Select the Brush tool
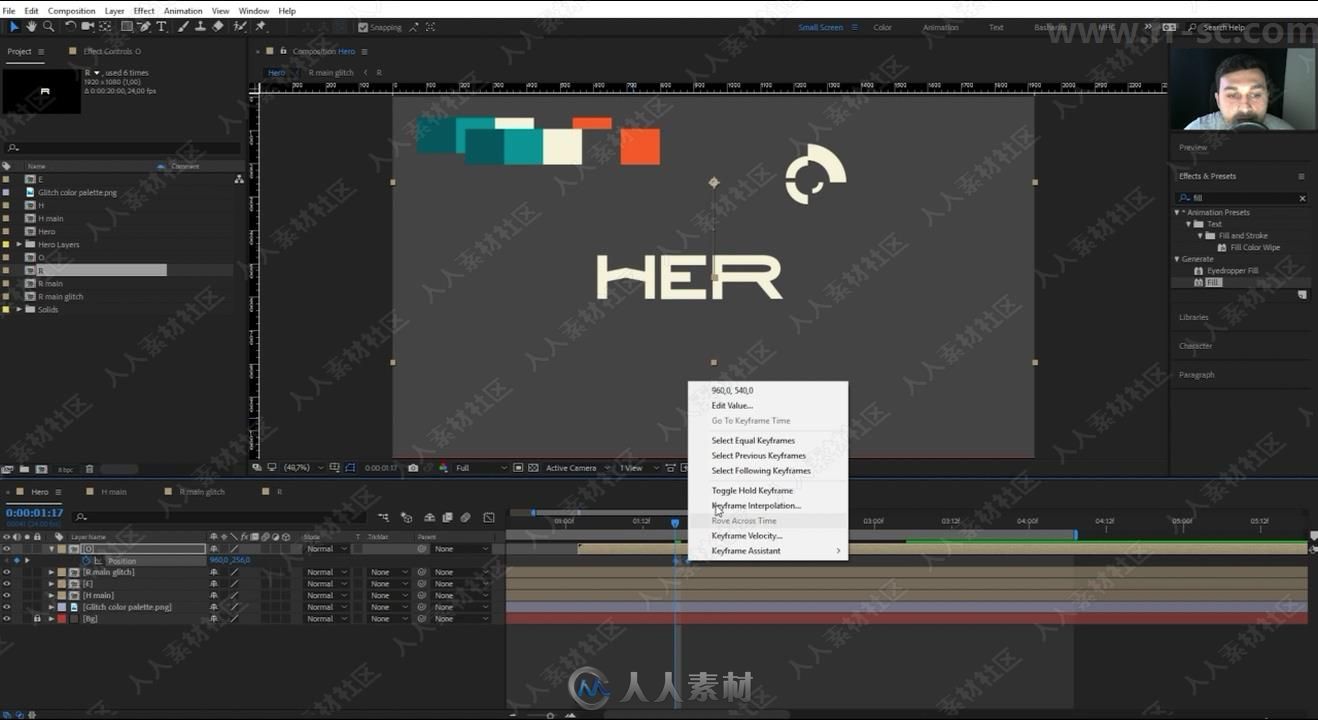The height and width of the screenshot is (720, 1318). coord(184,27)
